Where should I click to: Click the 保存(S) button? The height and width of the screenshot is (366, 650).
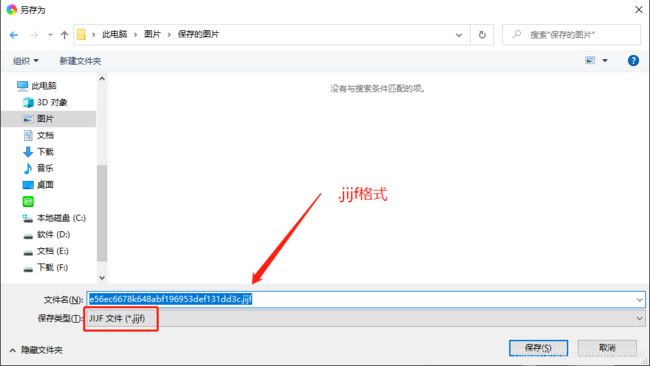538,348
